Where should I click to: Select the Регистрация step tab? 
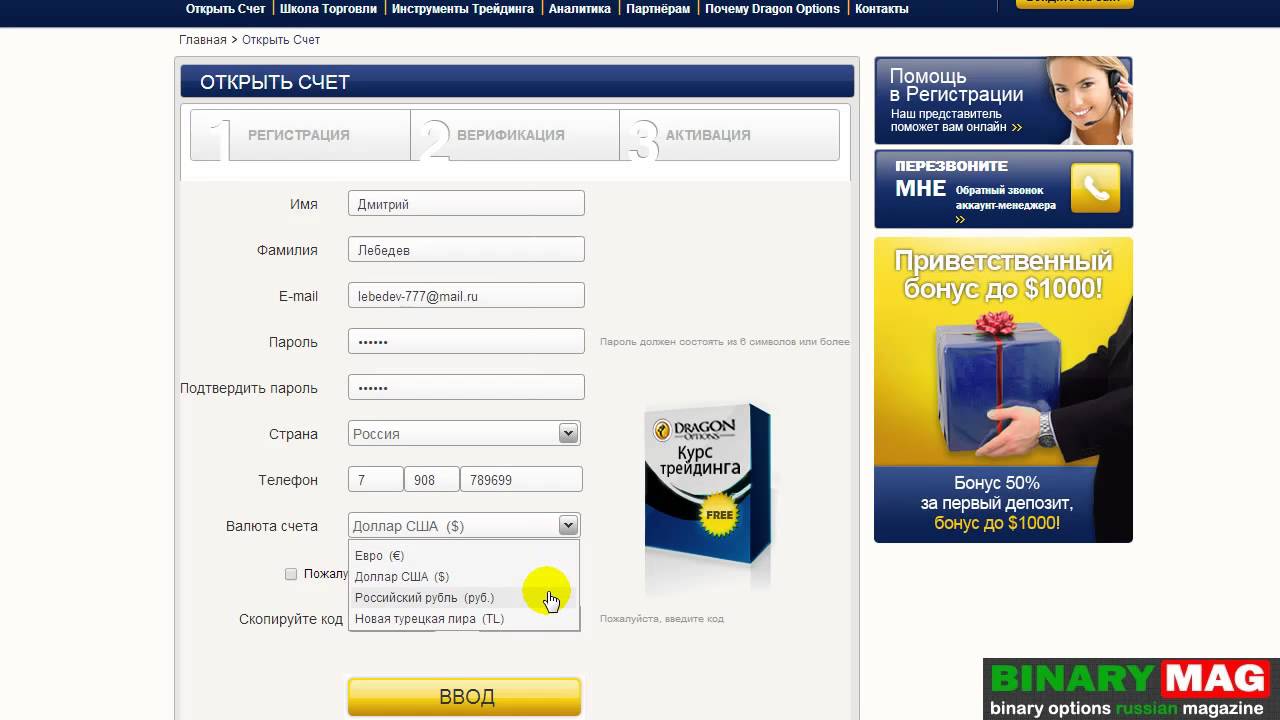300,135
